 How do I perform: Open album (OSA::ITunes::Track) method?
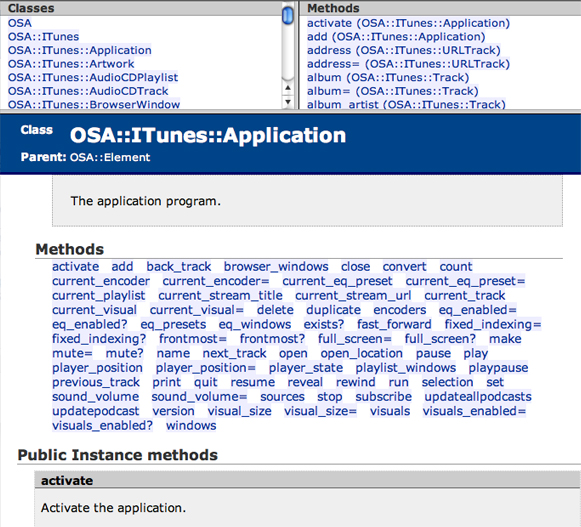coord(388,77)
